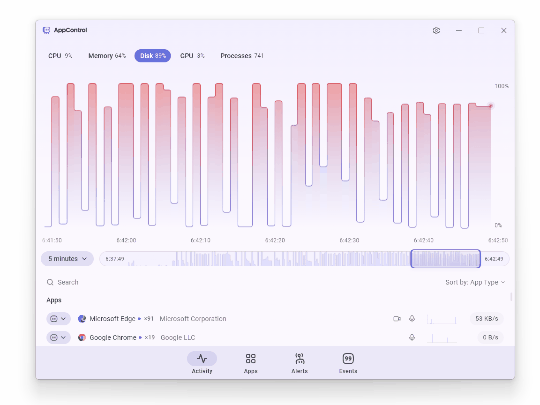Open the Events icon
The height and width of the screenshot is (405, 540).
[348, 359]
